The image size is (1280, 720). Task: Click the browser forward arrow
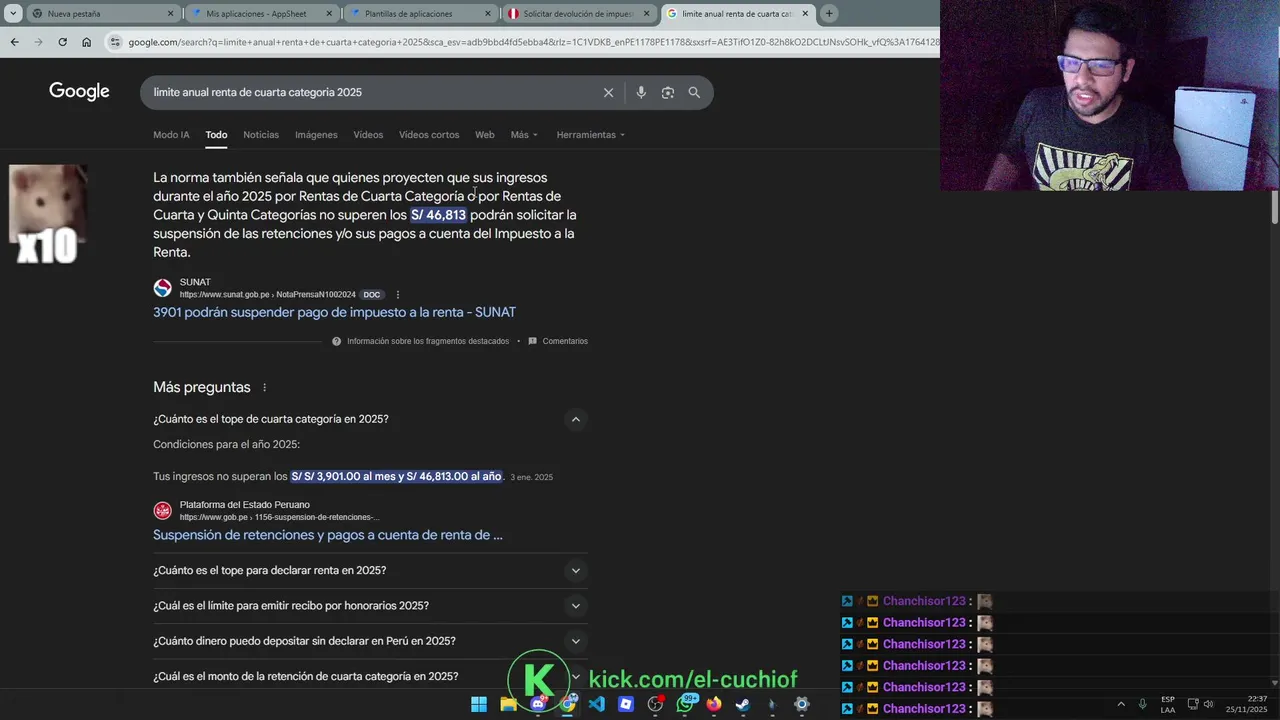click(x=38, y=42)
